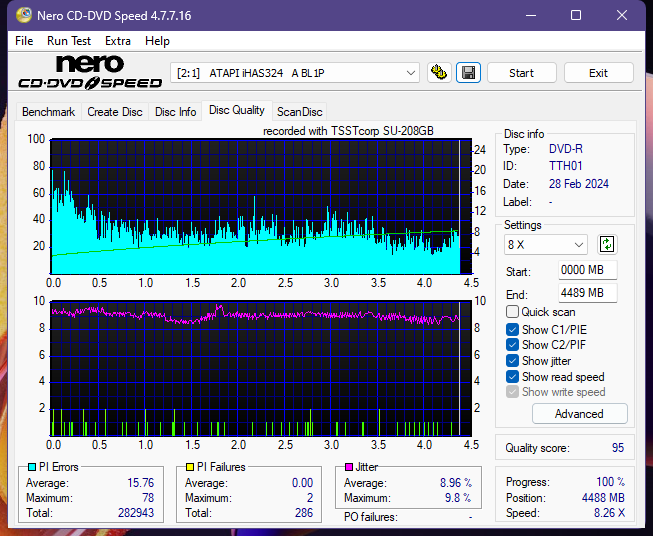Open the Help menu
The height and width of the screenshot is (536, 653).
pyautogui.click(x=157, y=41)
